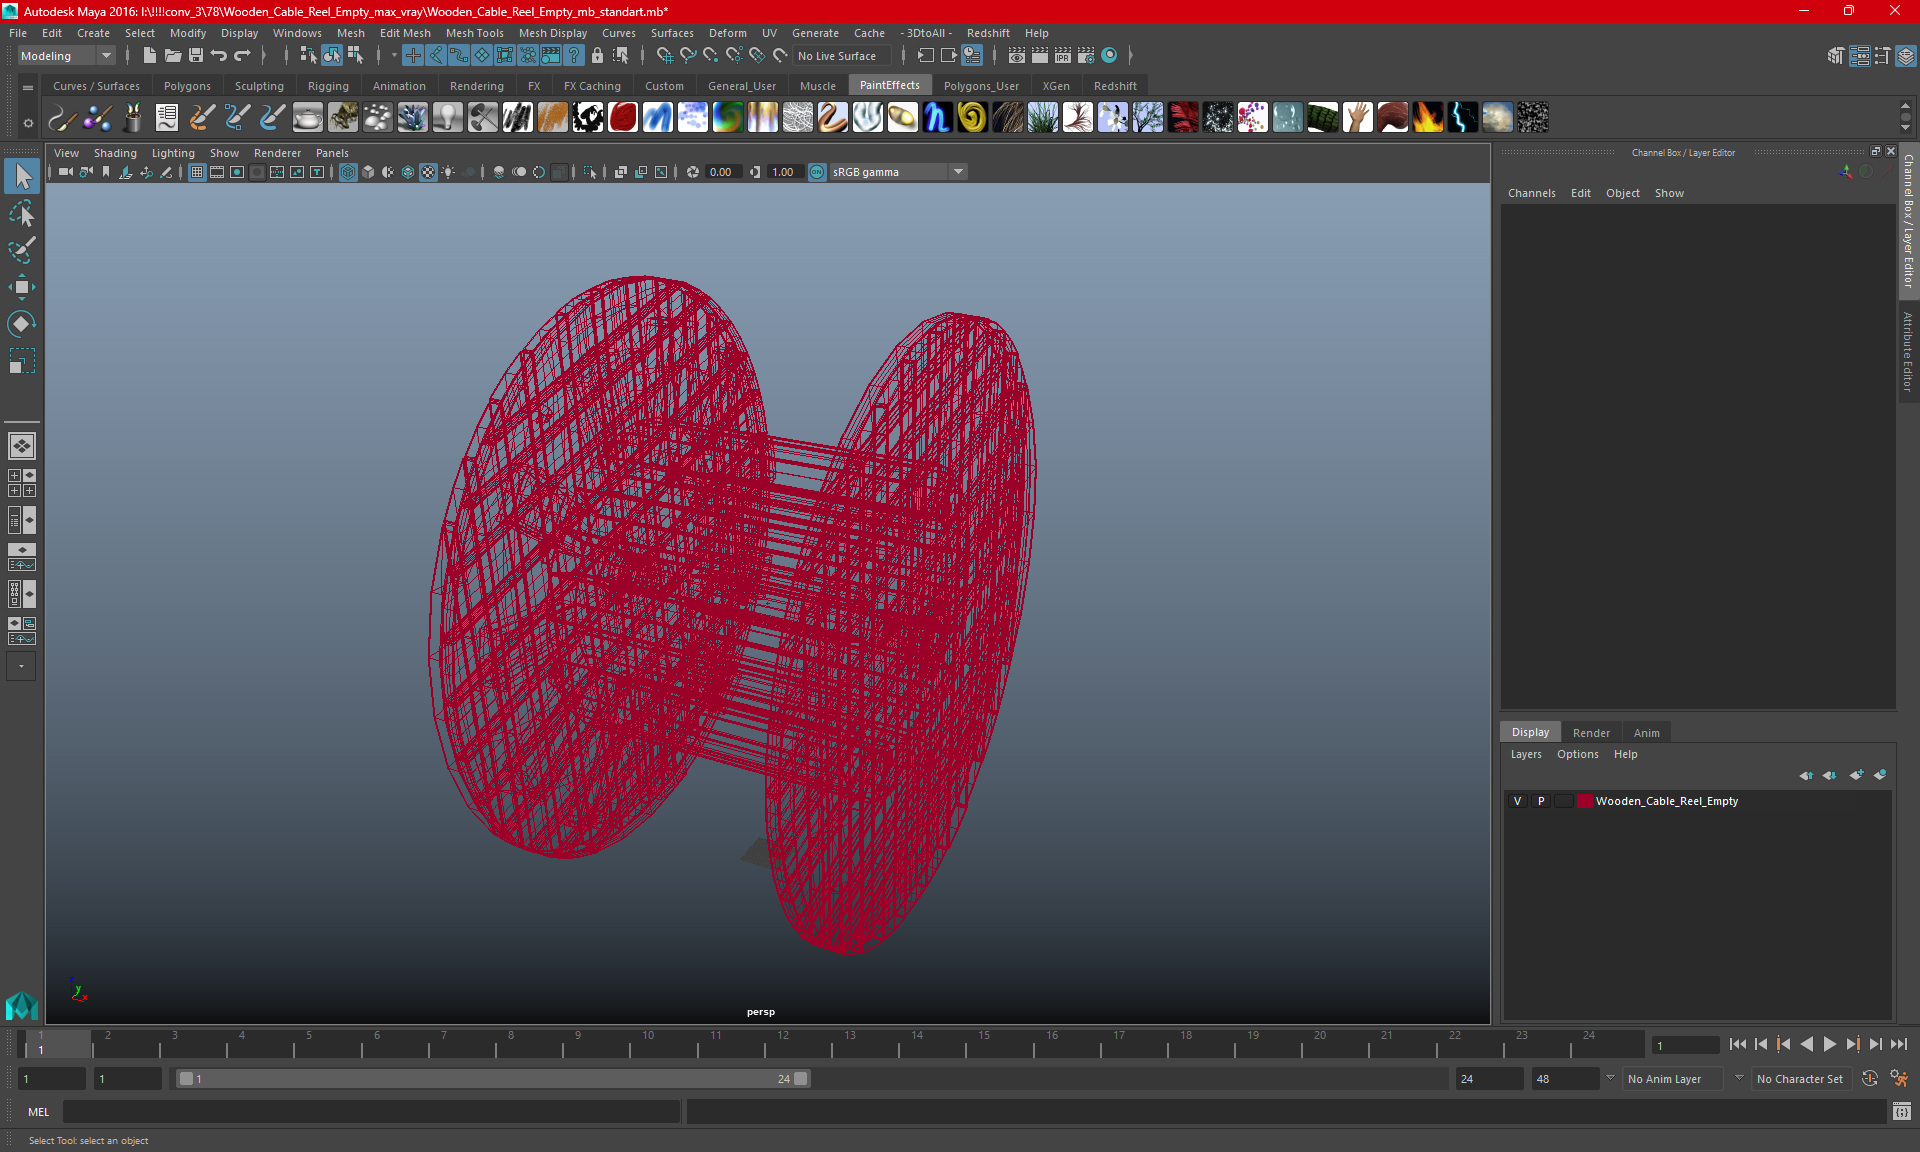Activate the Rotate tool in toolbox
Image resolution: width=1920 pixels, height=1152 pixels.
(x=22, y=323)
